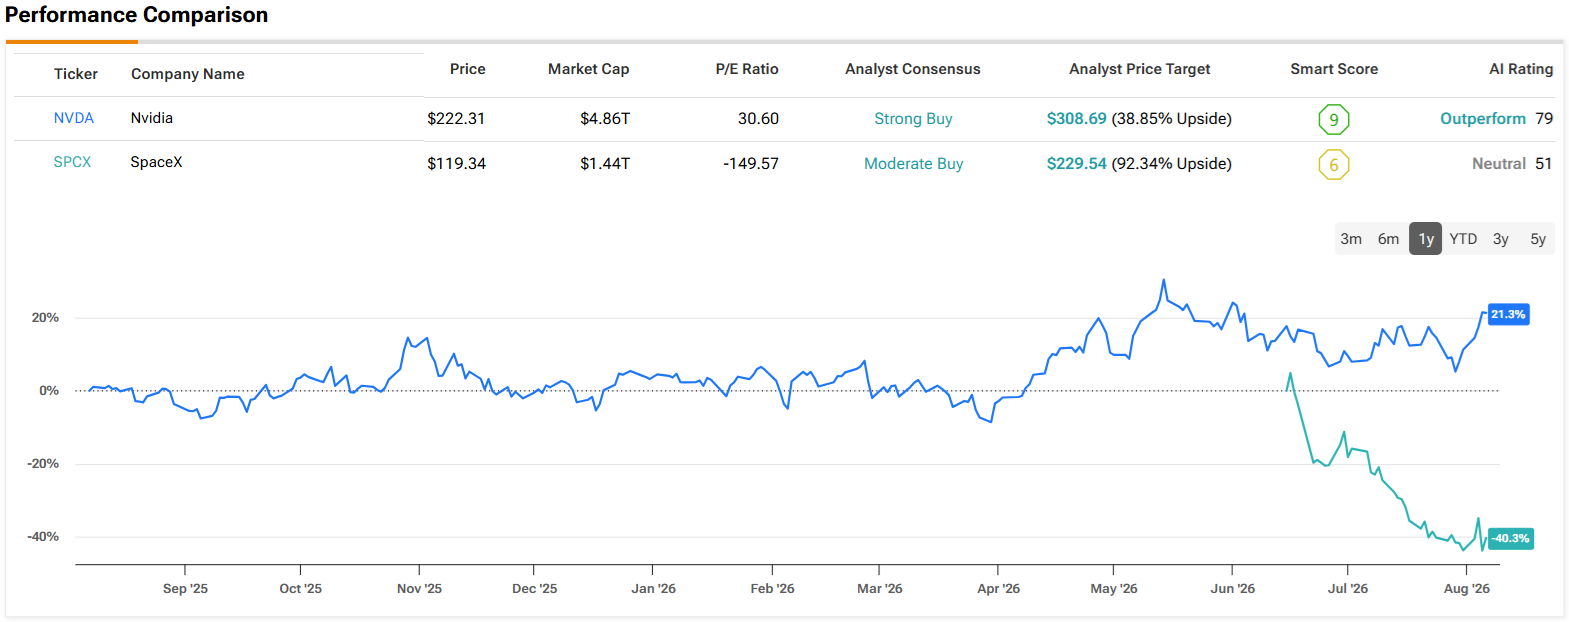Click the Smart Score column header
The height and width of the screenshot is (622, 1569).
[1334, 69]
